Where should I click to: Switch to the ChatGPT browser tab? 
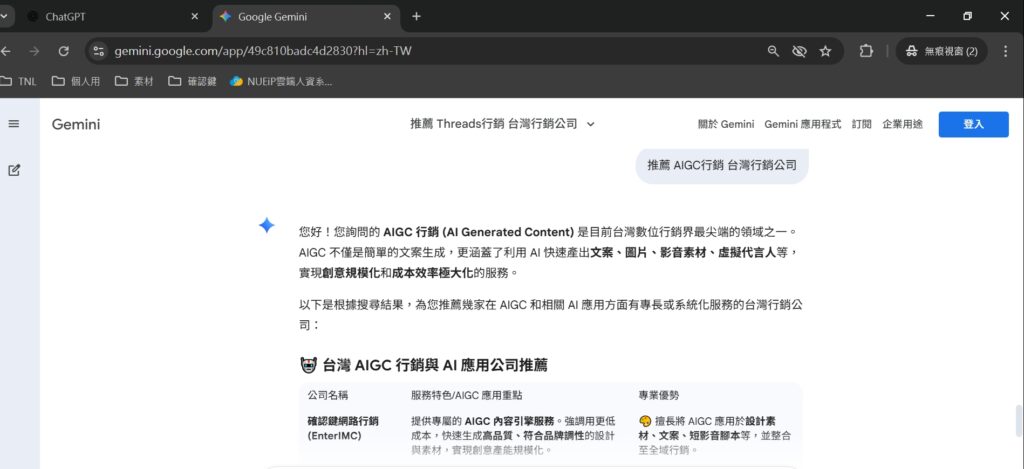[x=111, y=17]
